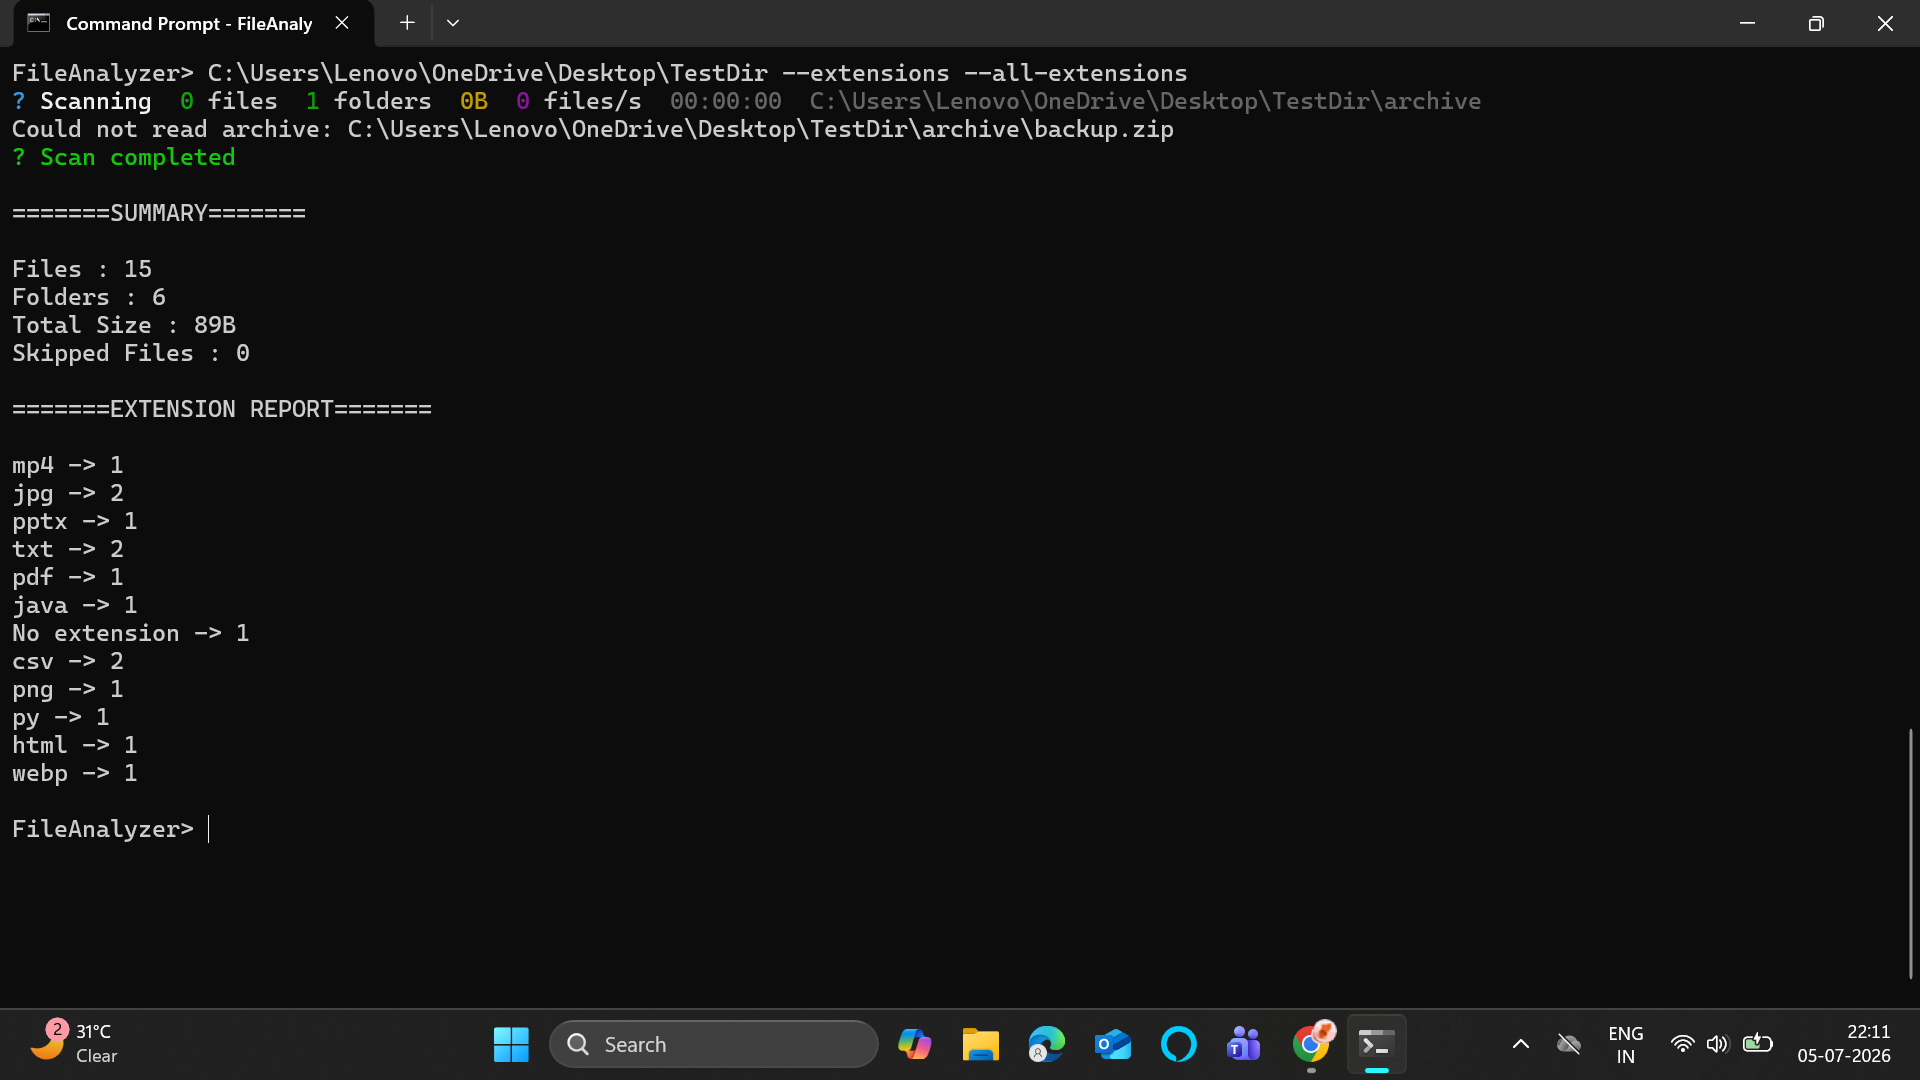Viewport: 1920px width, 1080px height.
Task: Click the terminal vertical scrollbar
Action: pos(1910,852)
